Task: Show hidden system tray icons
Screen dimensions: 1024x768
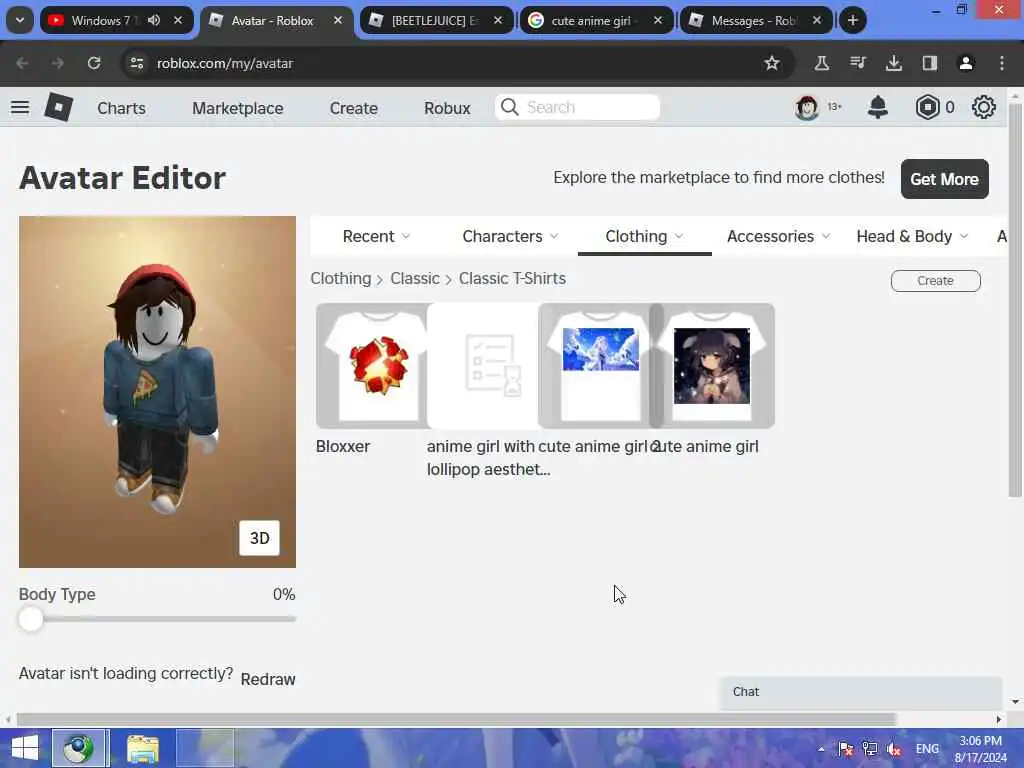Action: coord(821,749)
